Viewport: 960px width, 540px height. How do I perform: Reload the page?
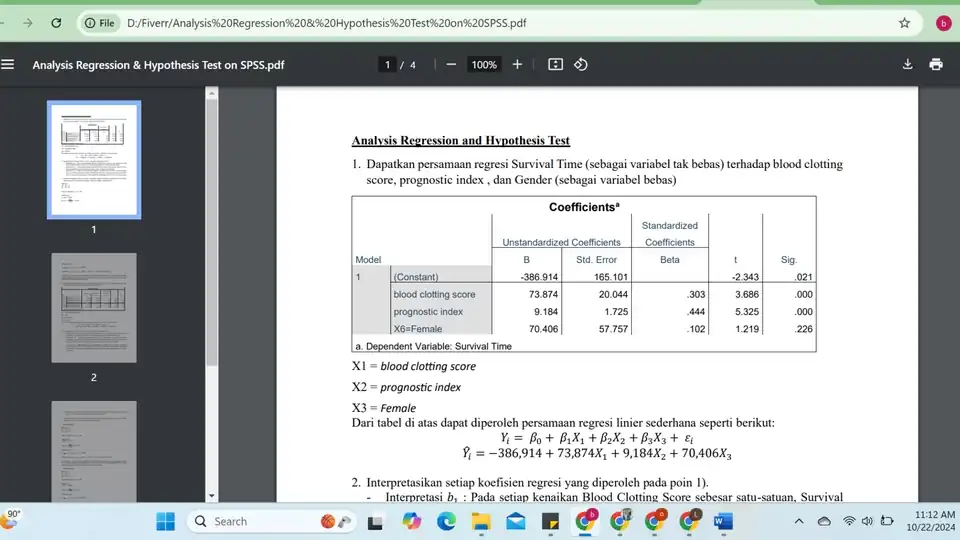[x=56, y=23]
